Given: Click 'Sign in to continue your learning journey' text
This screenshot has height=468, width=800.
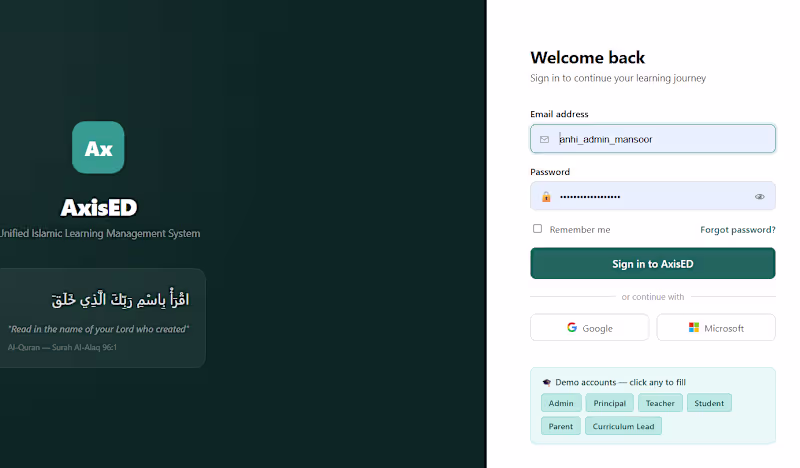Looking at the screenshot, I should 618,78.
